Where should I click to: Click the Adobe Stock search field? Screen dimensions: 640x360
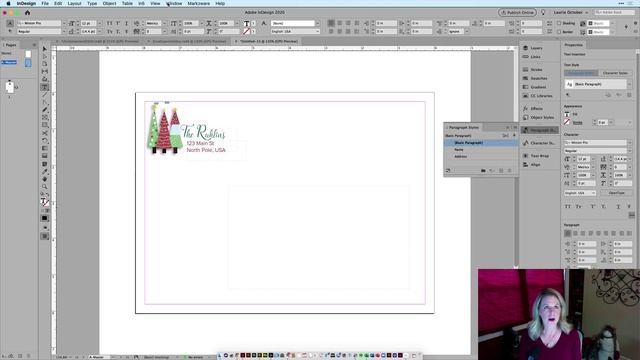point(614,13)
